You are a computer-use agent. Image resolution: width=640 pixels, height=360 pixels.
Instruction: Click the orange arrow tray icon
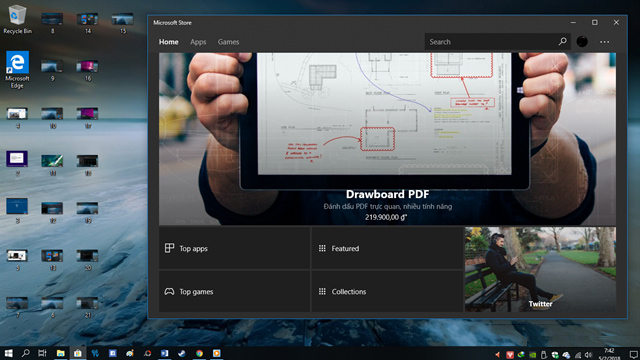coord(498,355)
